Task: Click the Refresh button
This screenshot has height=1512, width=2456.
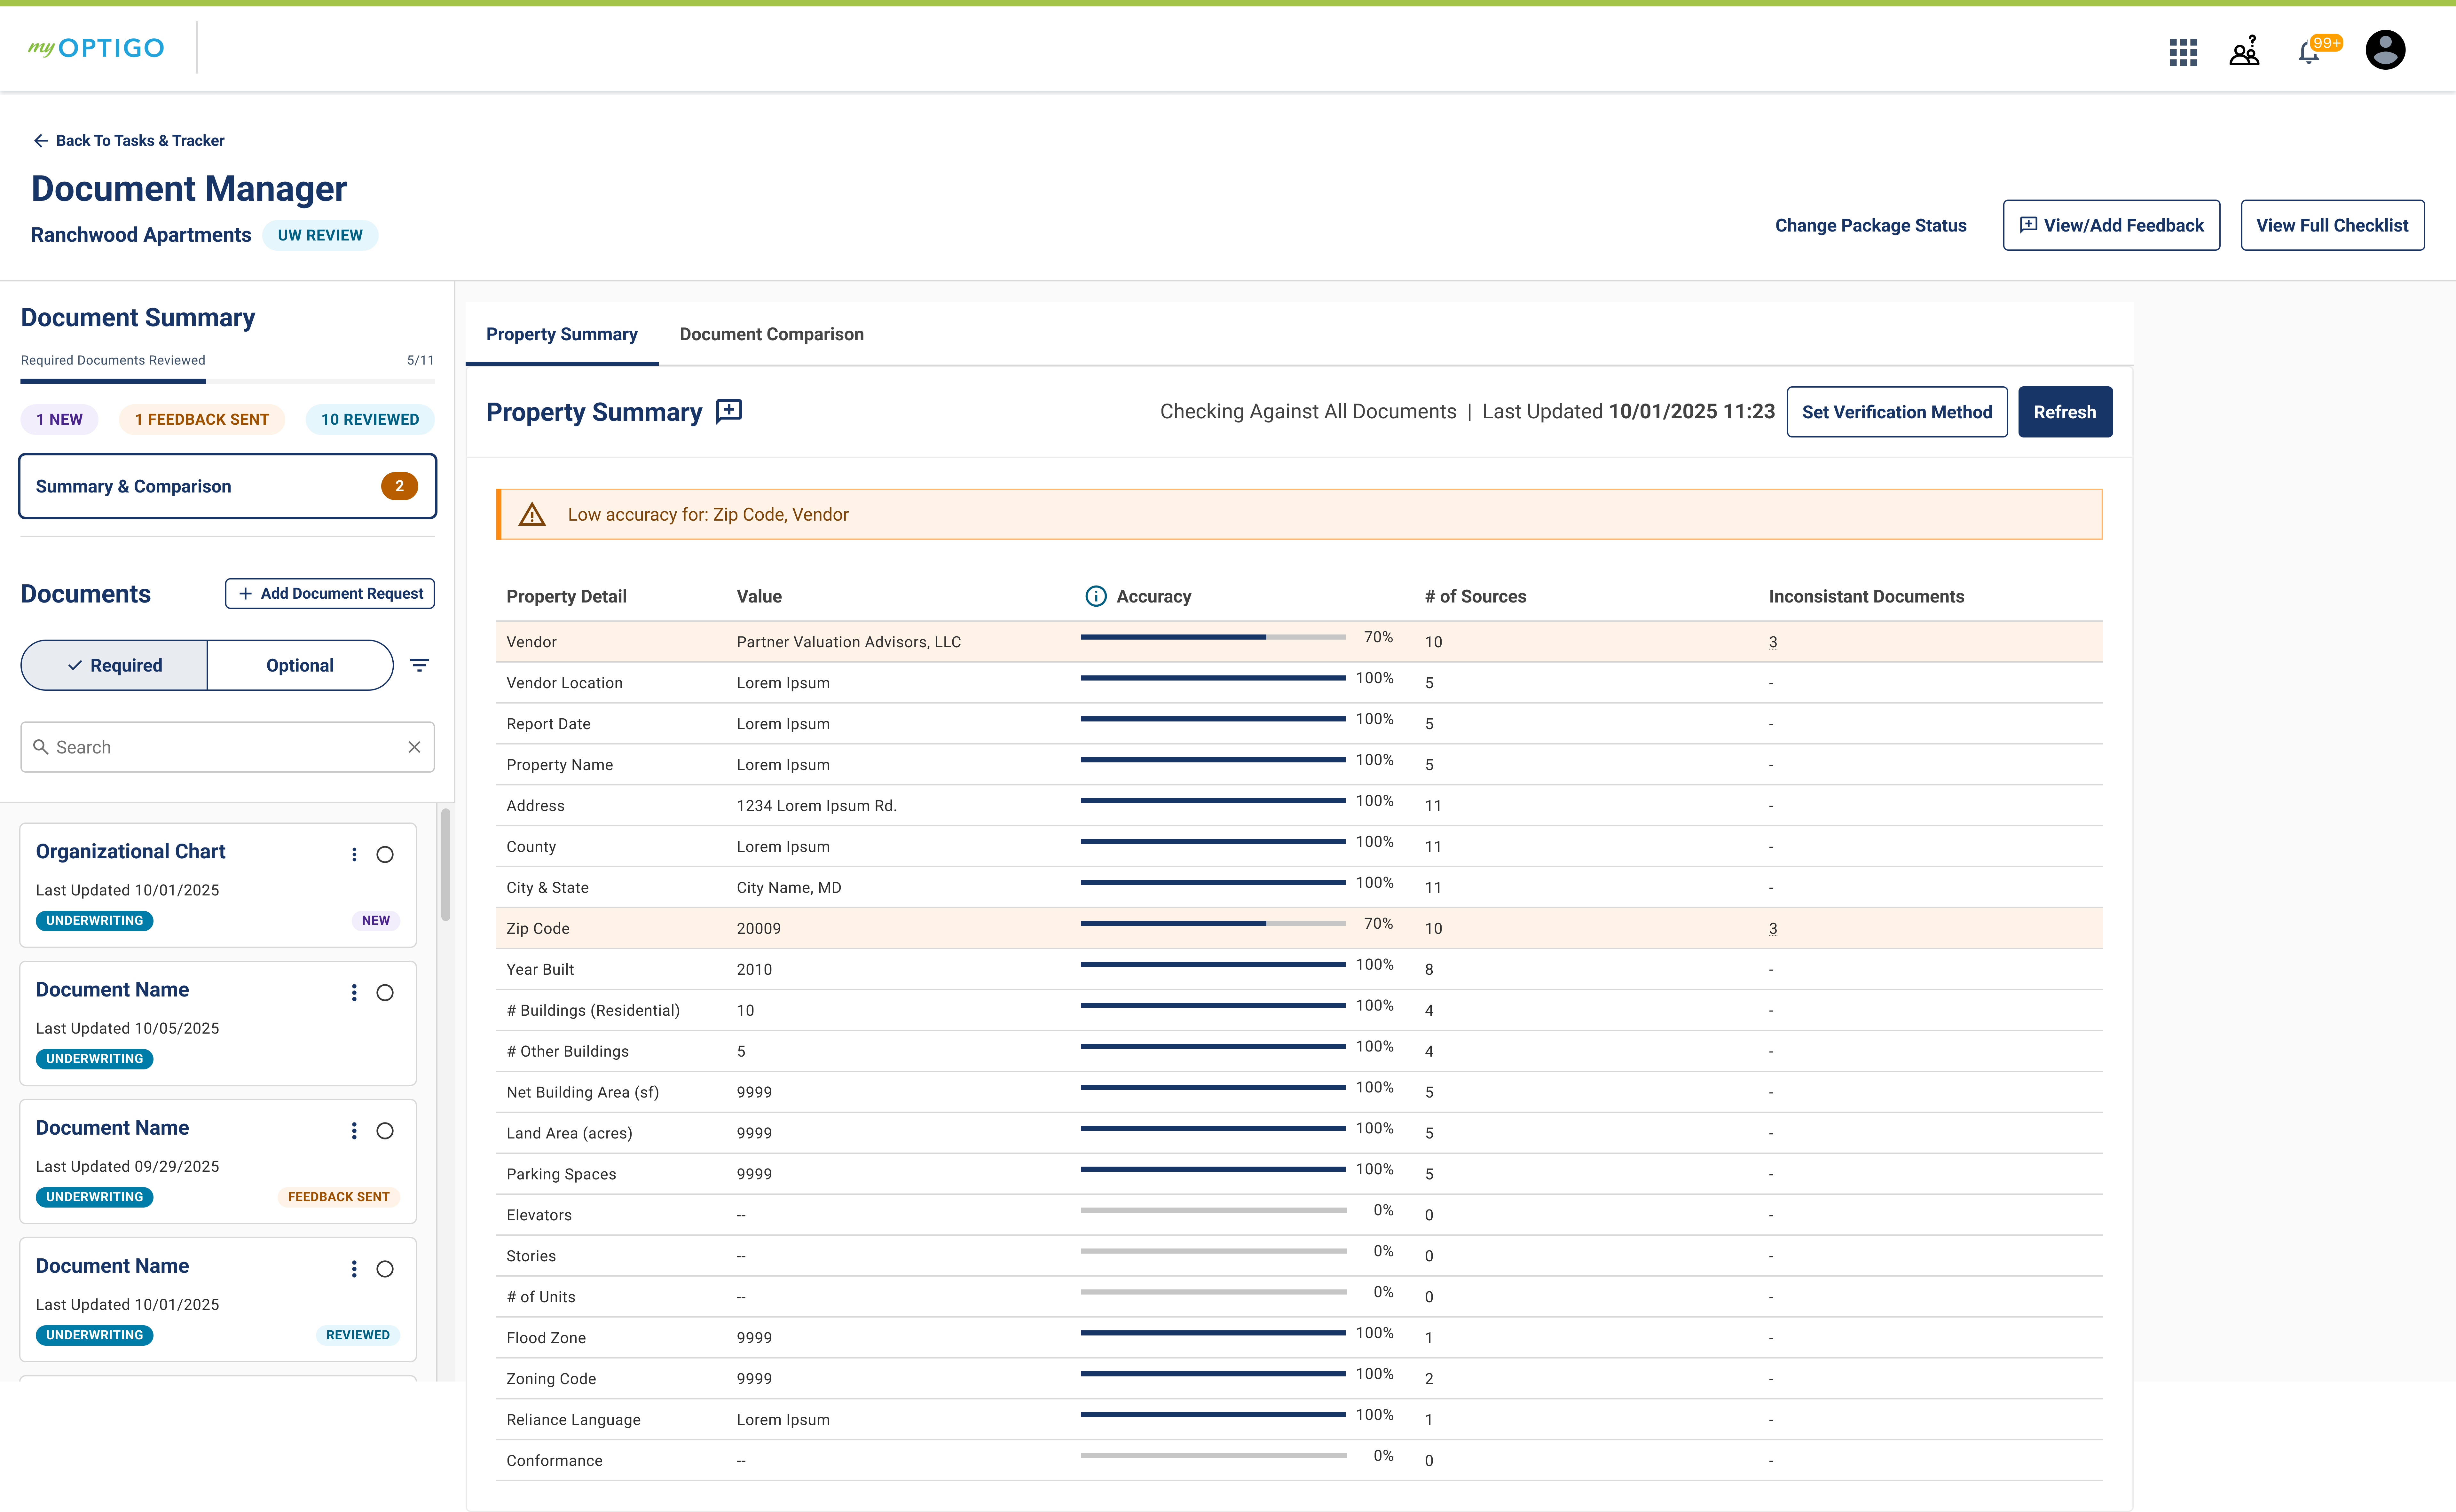Action: pos(2065,412)
